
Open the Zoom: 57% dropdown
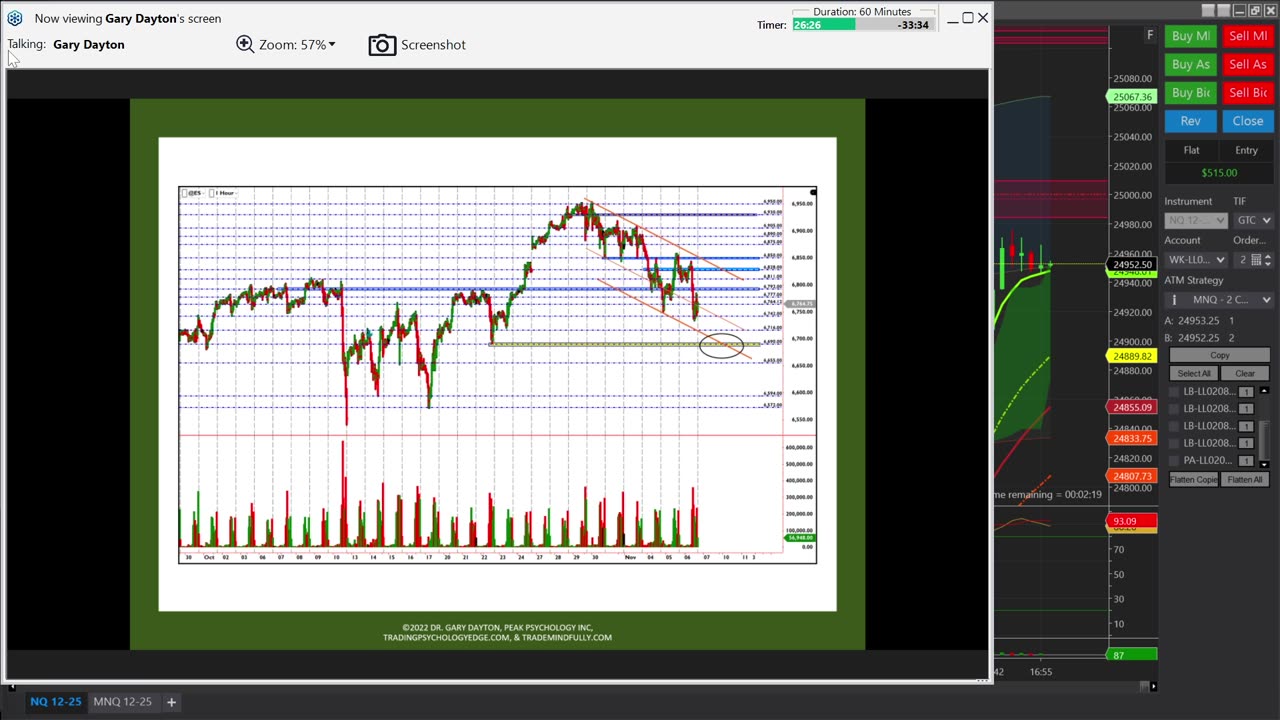pyautogui.click(x=297, y=44)
